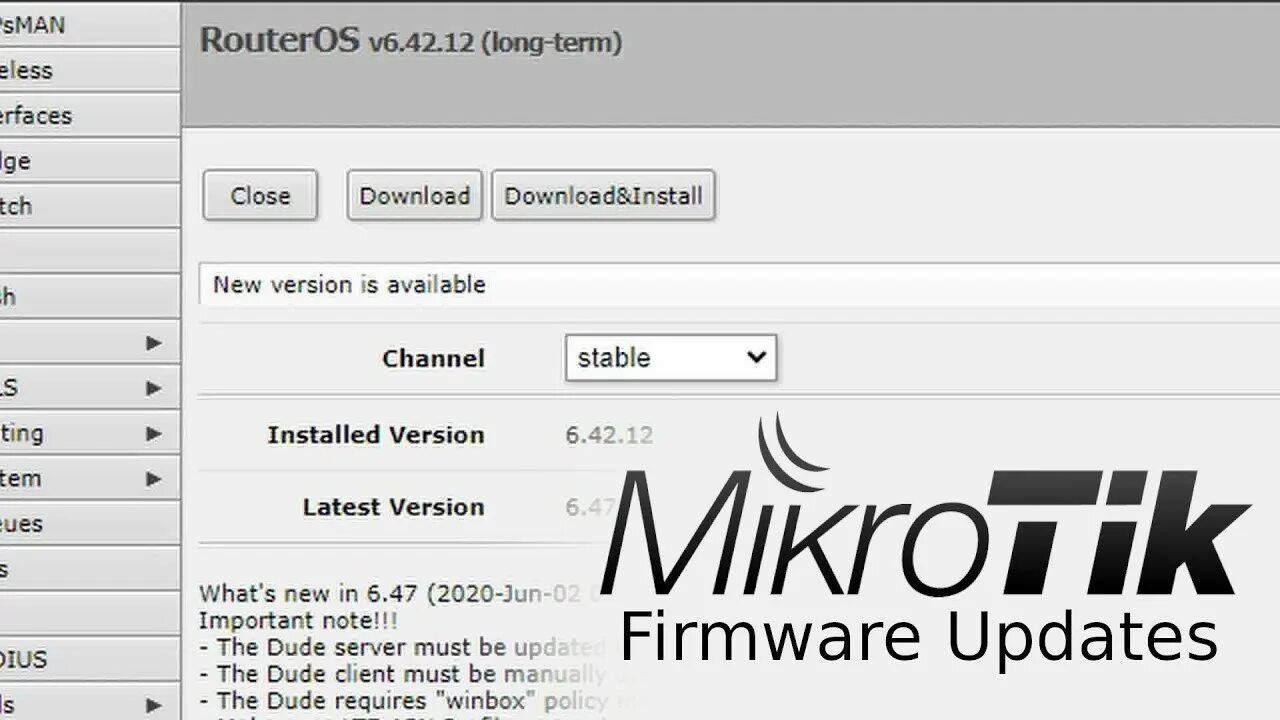
Task: Click the Download button
Action: click(415, 195)
